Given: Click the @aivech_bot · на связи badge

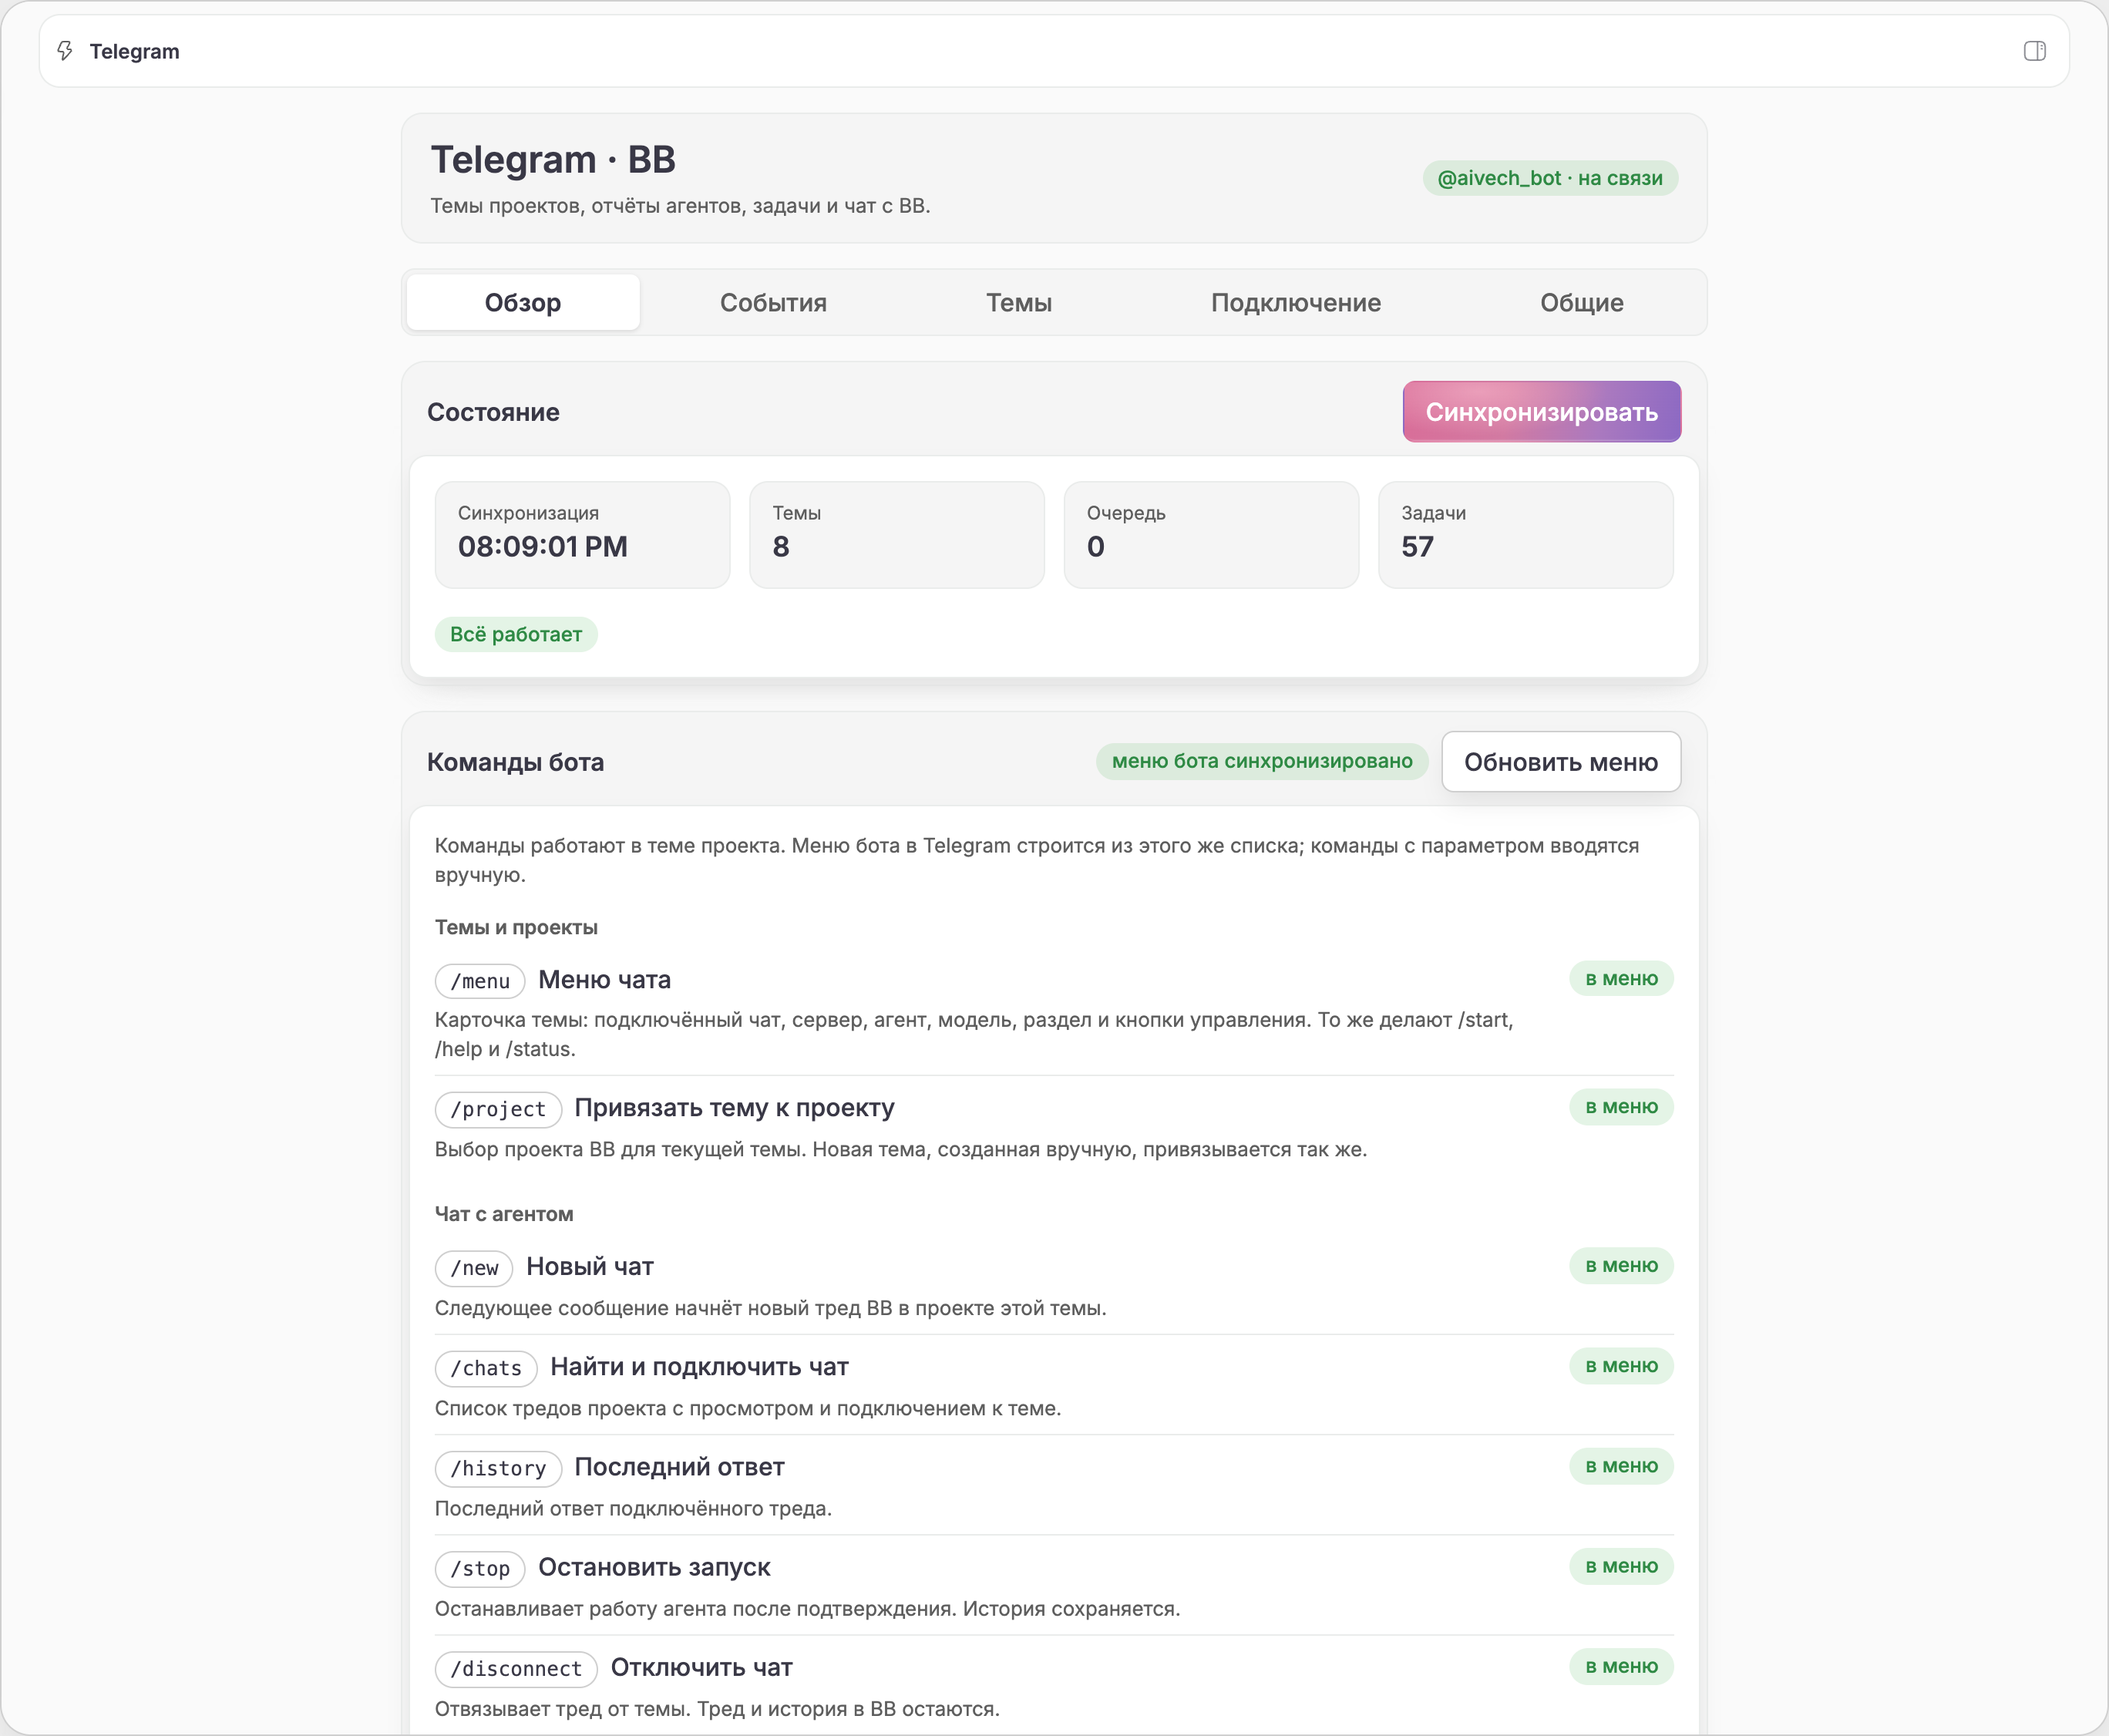Looking at the screenshot, I should click(x=1550, y=178).
